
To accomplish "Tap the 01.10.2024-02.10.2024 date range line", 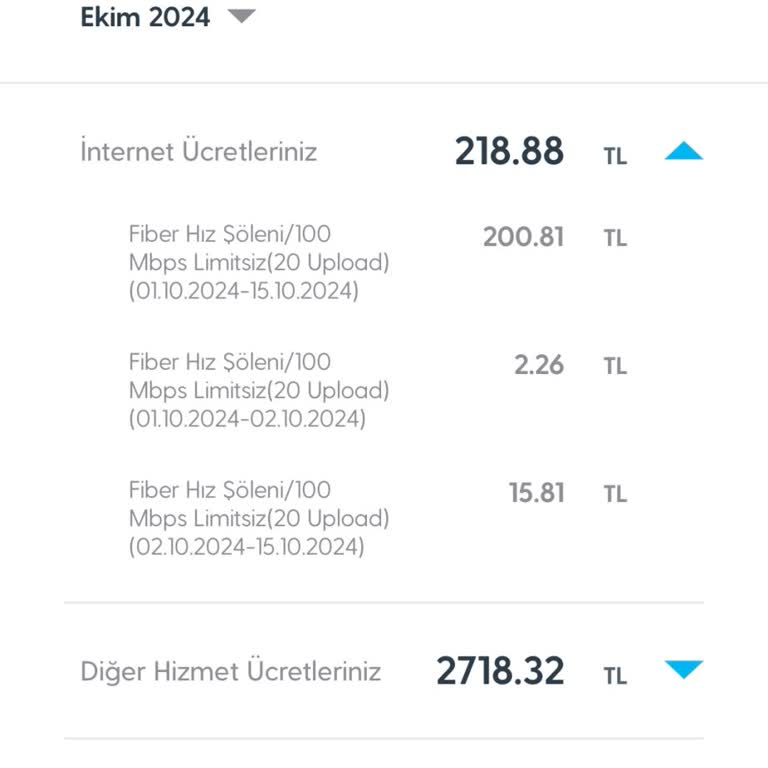I will point(247,420).
